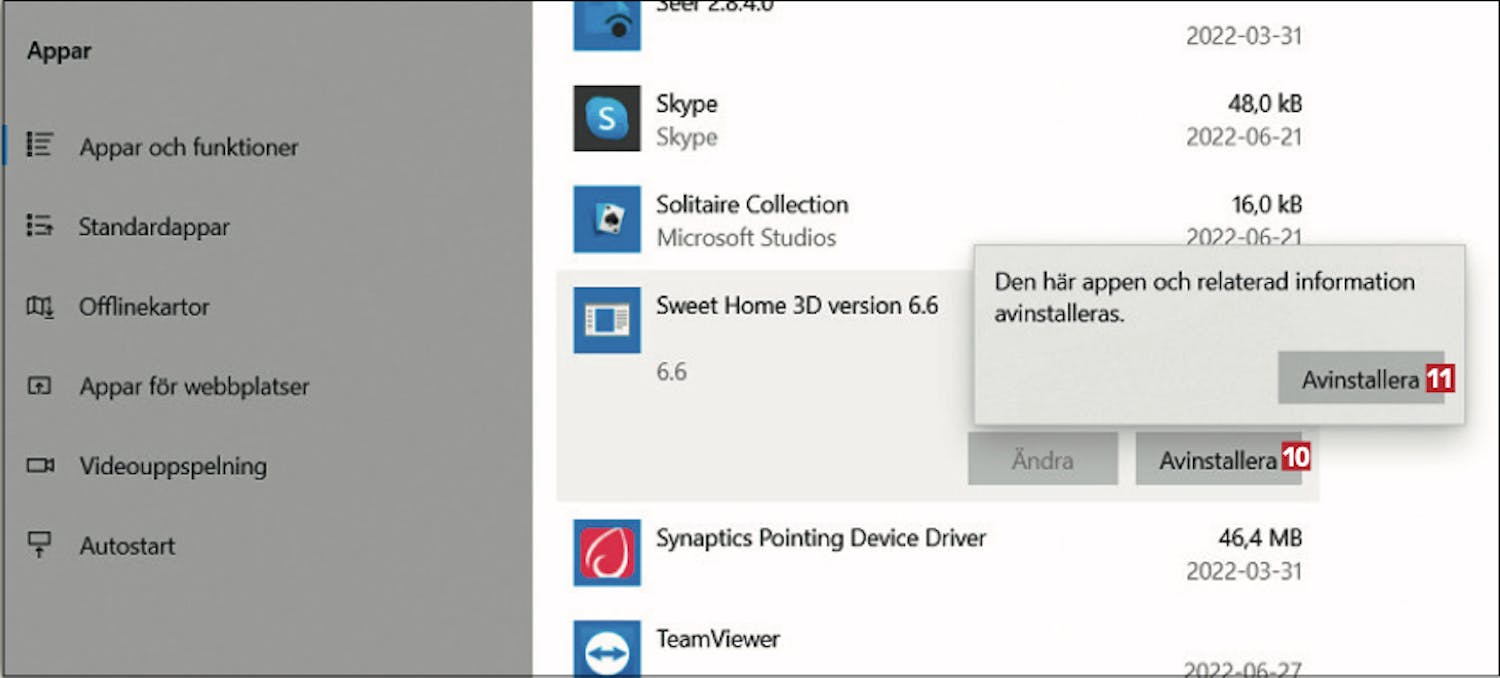Click the Appar för webbplatser icon
Screen dimensions: 1500x678
(x=40, y=386)
